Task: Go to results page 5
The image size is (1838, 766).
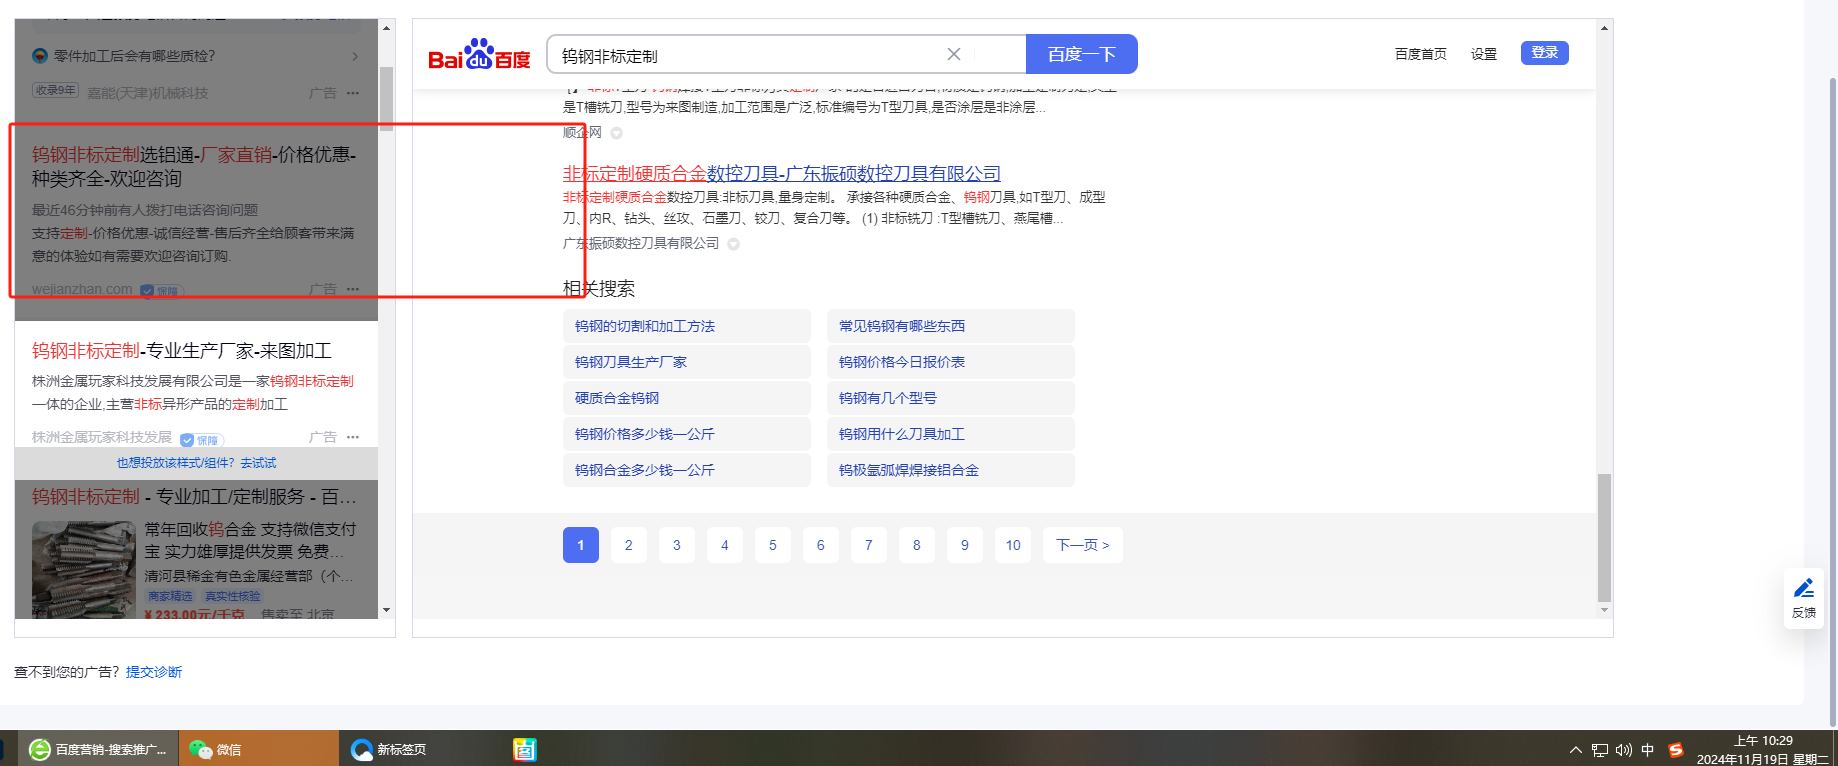Action: click(772, 545)
